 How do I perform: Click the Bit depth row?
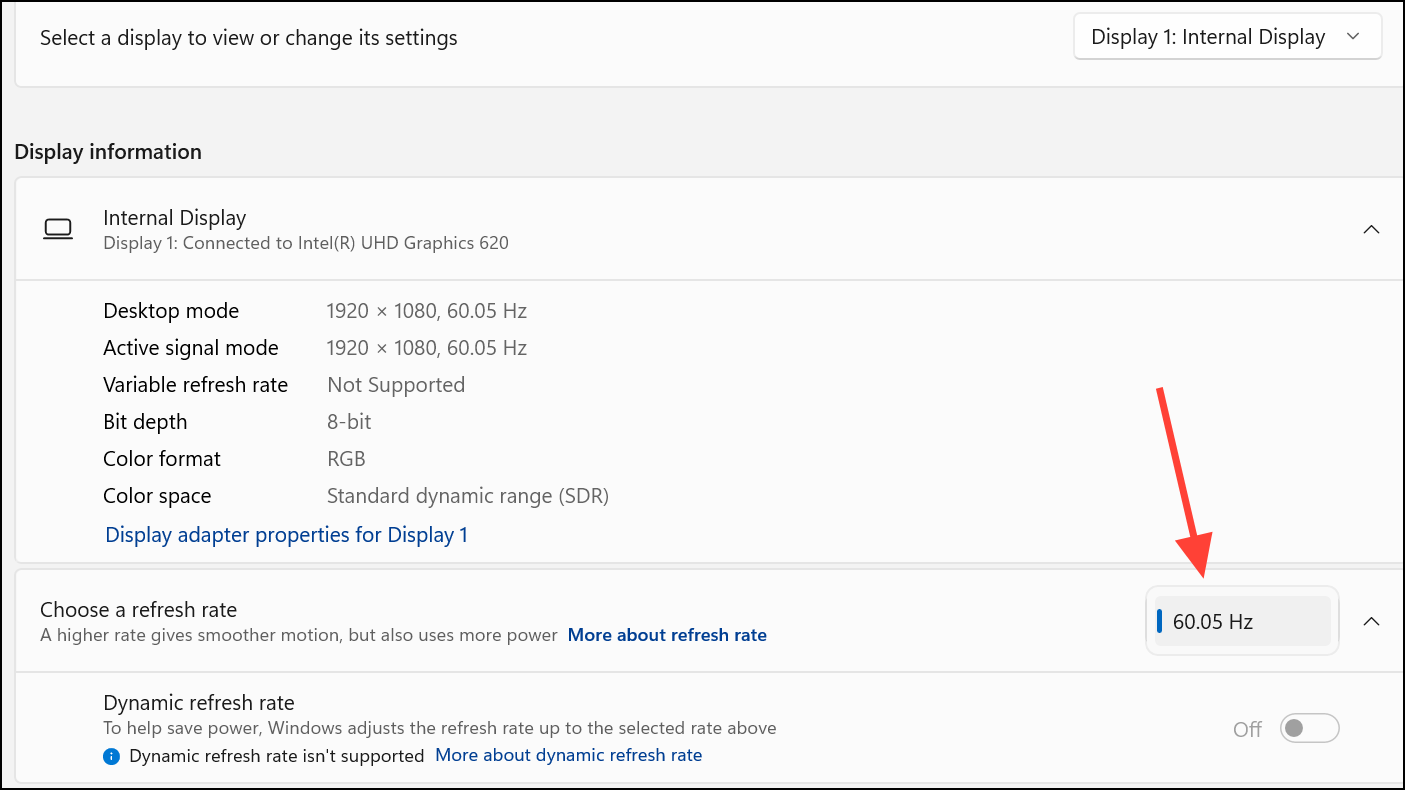pyautogui.click(x=145, y=421)
